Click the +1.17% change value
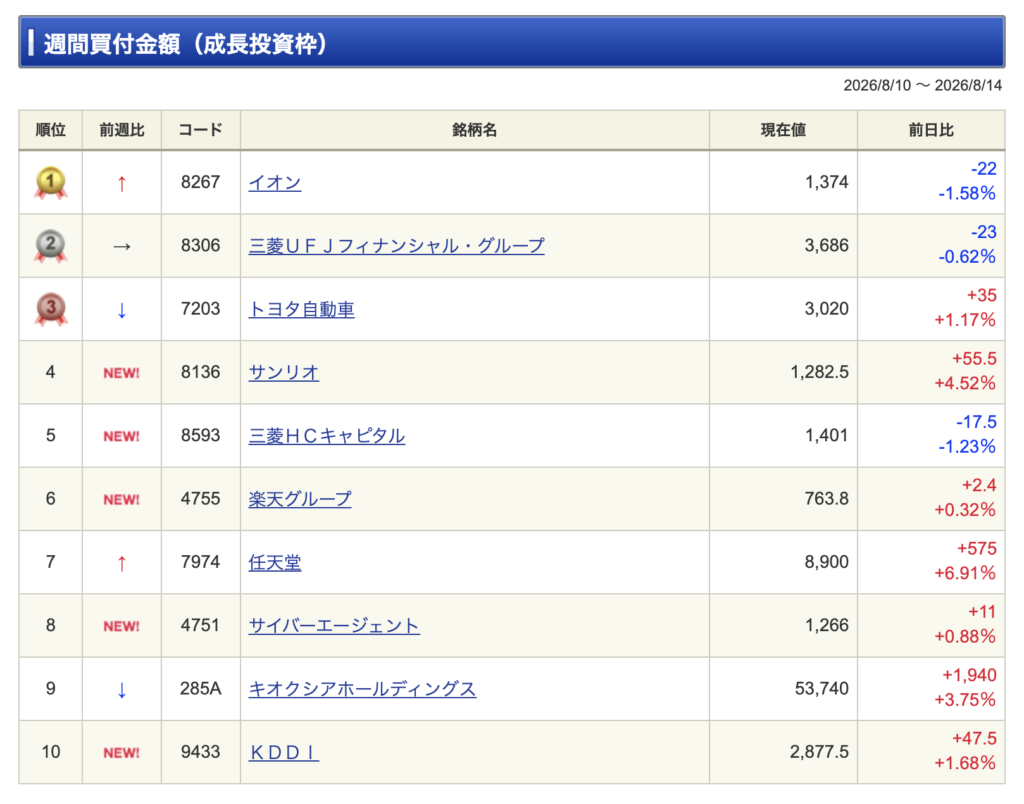This screenshot has height=804, width=1024. (x=965, y=321)
